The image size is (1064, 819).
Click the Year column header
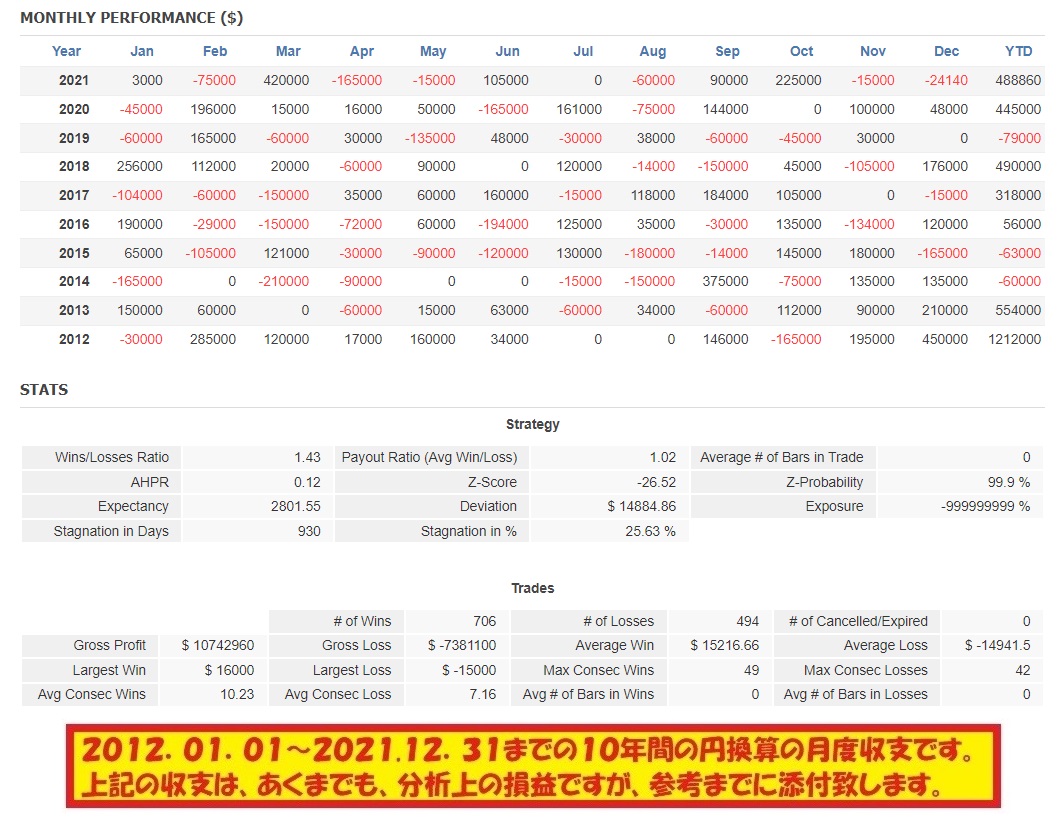pos(66,52)
